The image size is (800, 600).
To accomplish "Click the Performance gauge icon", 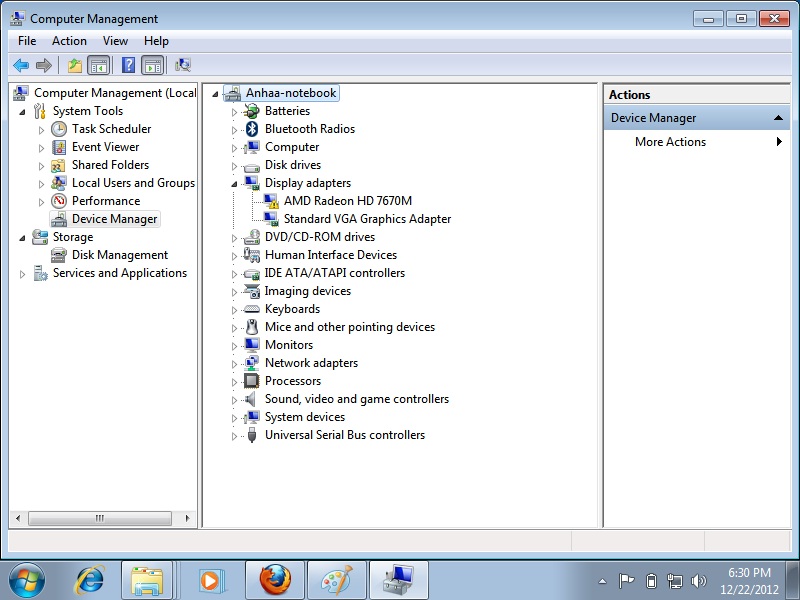I will tap(59, 201).
